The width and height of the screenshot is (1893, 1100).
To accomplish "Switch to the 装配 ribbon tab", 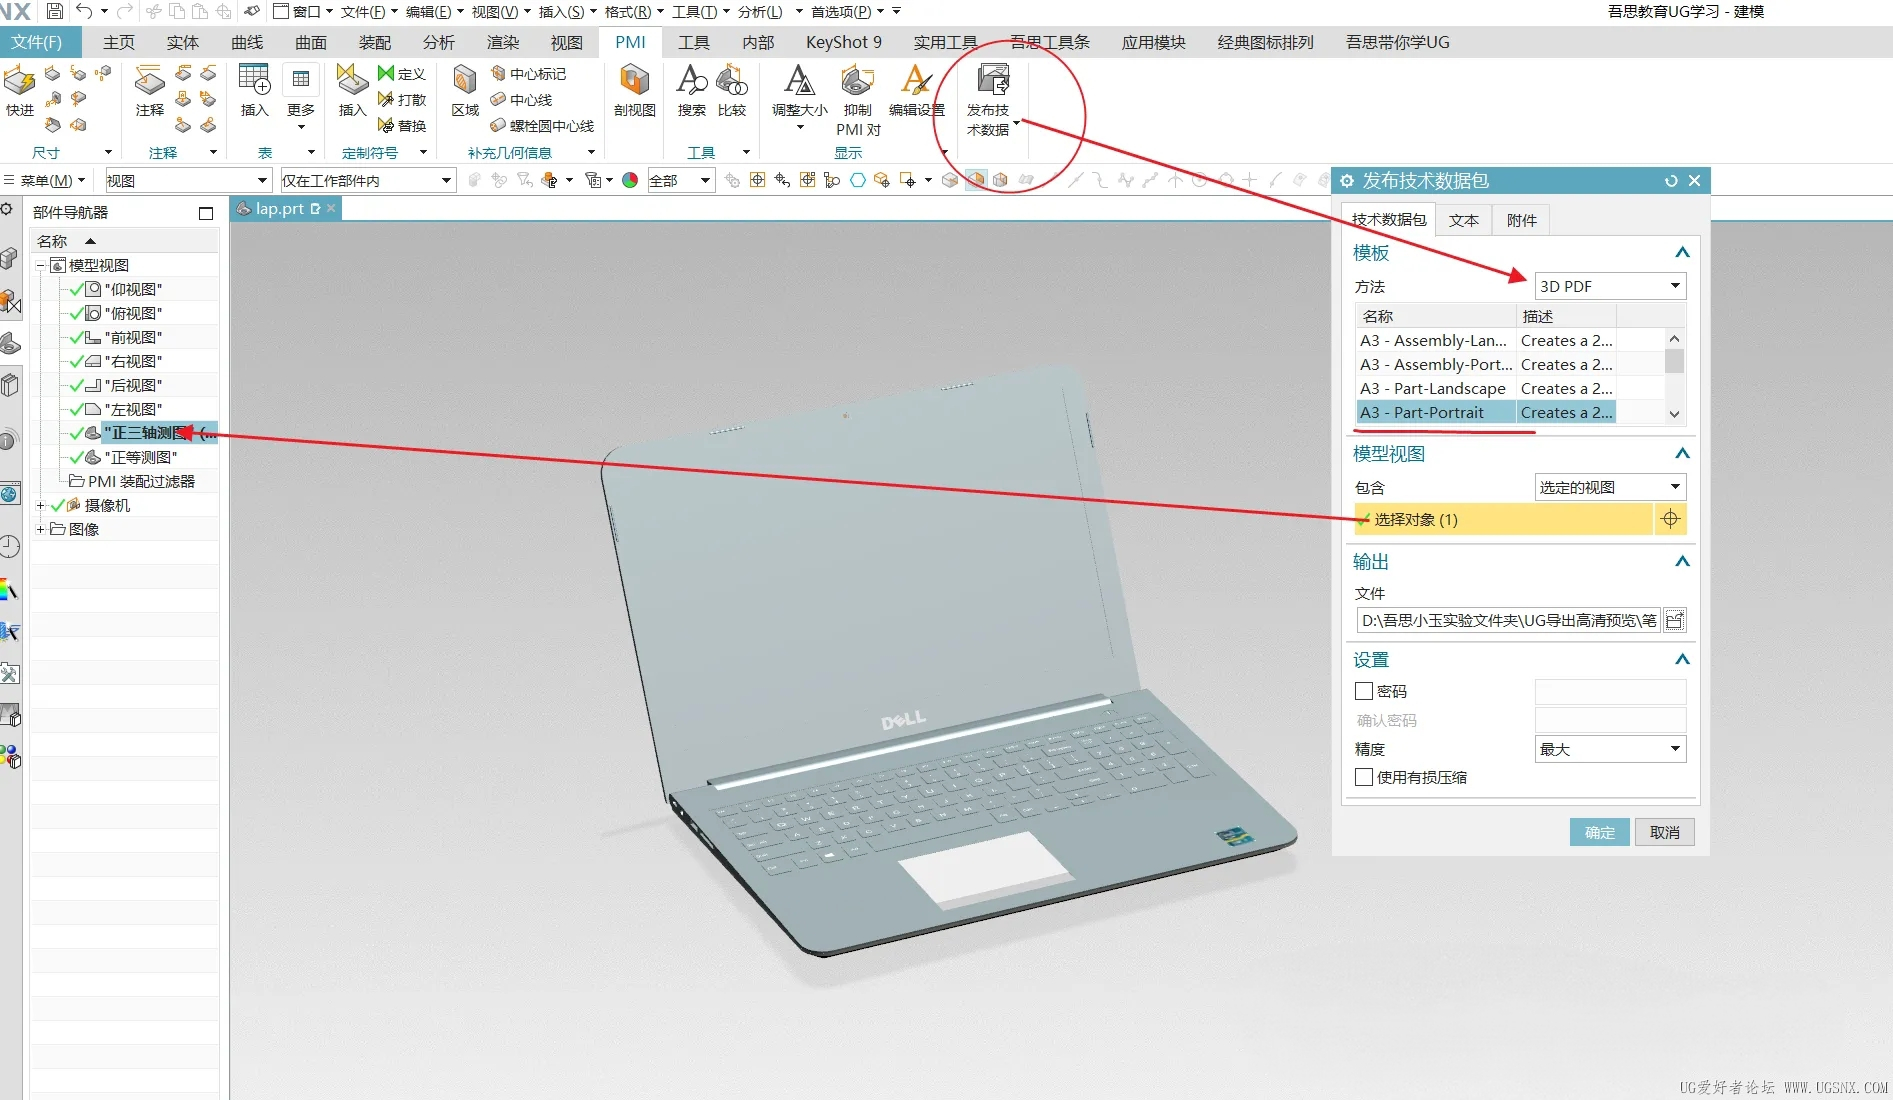I will click(x=375, y=42).
